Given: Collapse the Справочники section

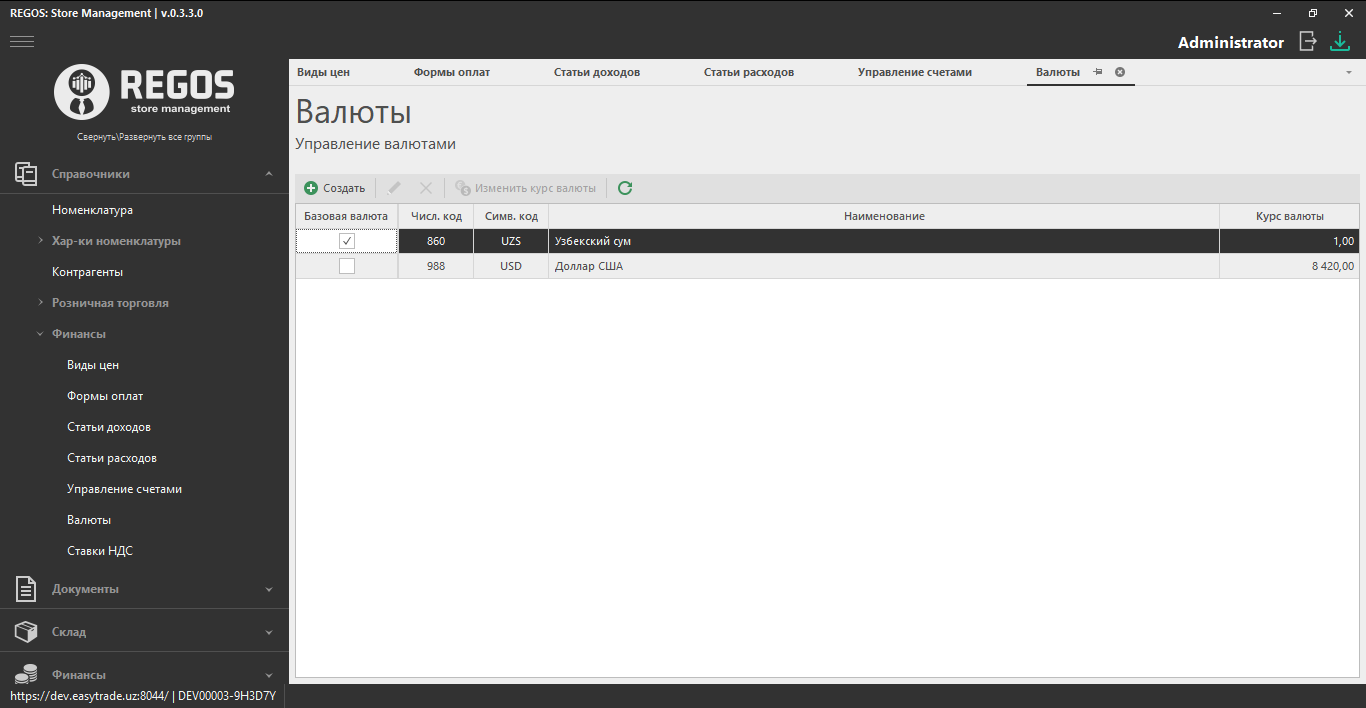Looking at the screenshot, I should pyautogui.click(x=269, y=174).
